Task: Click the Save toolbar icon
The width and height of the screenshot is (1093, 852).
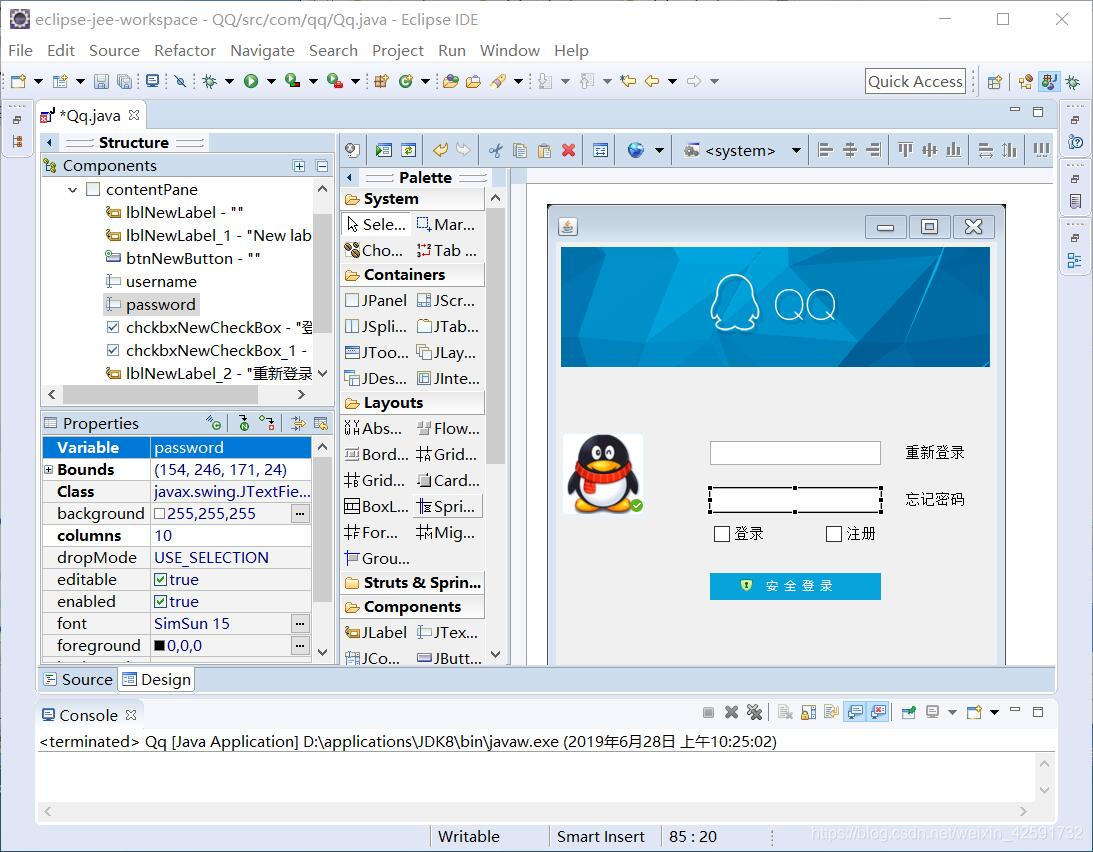Action: pyautogui.click(x=101, y=82)
